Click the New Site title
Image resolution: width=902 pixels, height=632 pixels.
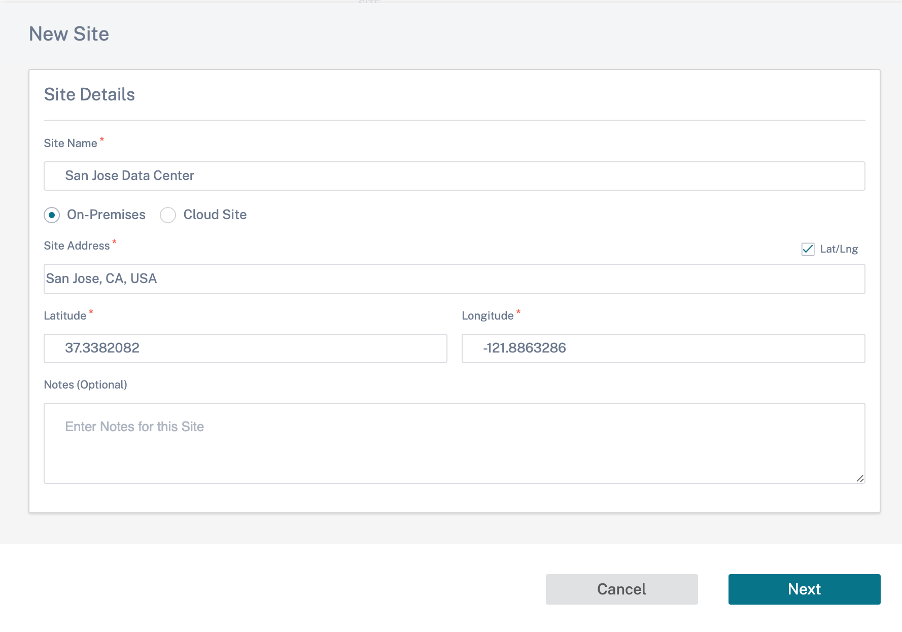(69, 34)
